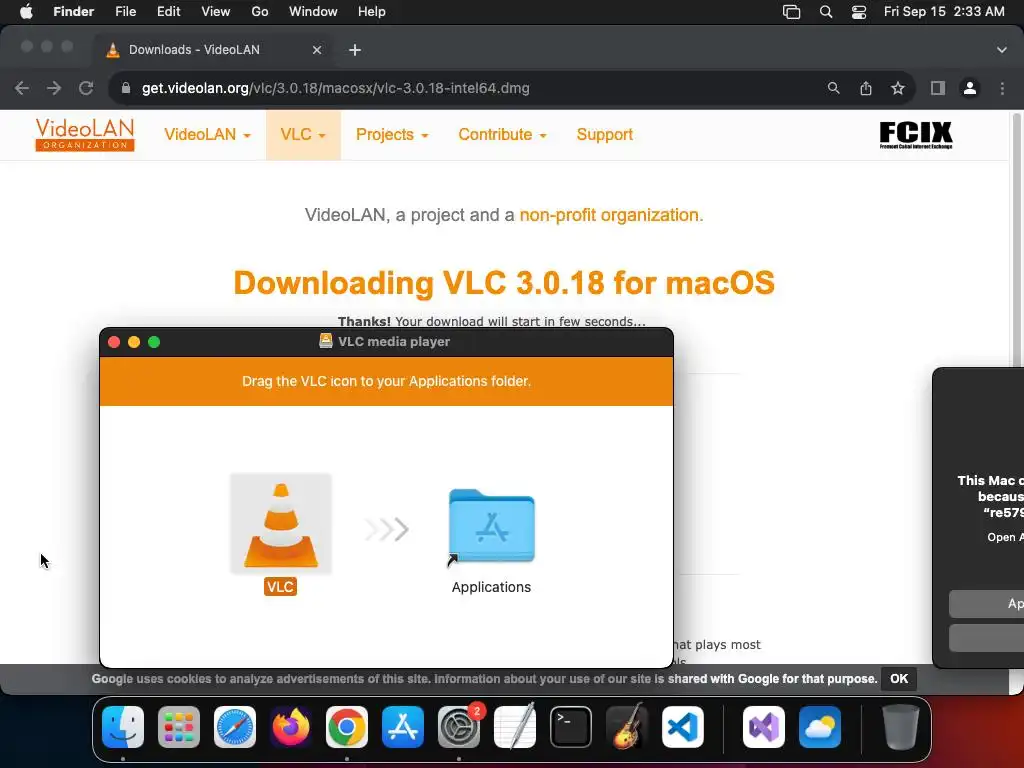The width and height of the screenshot is (1024, 768).
Task: Click the zoom magnifier in address bar
Action: click(x=833, y=88)
